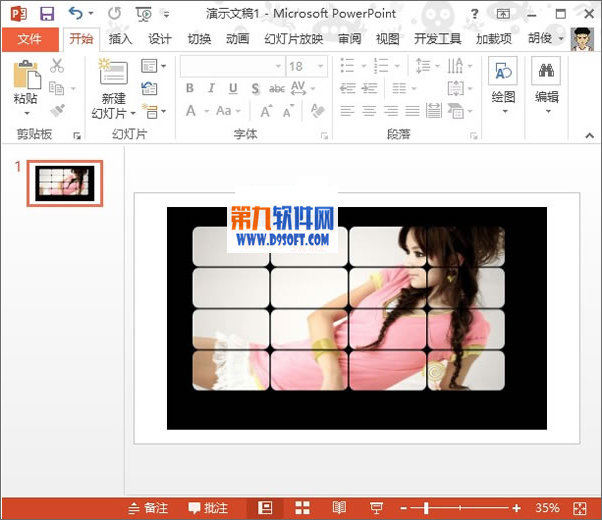Screen dimensions: 602x520
Task: Align text left
Action: [x=347, y=111]
